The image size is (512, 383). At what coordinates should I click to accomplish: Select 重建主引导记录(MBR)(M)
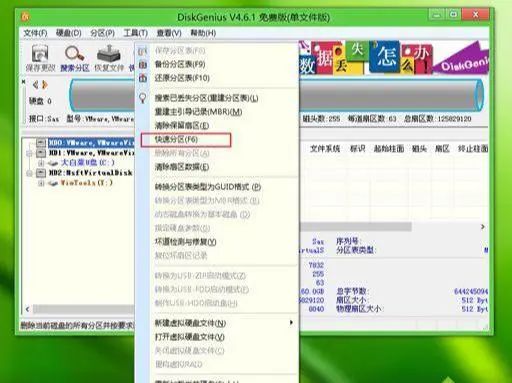(x=198, y=112)
